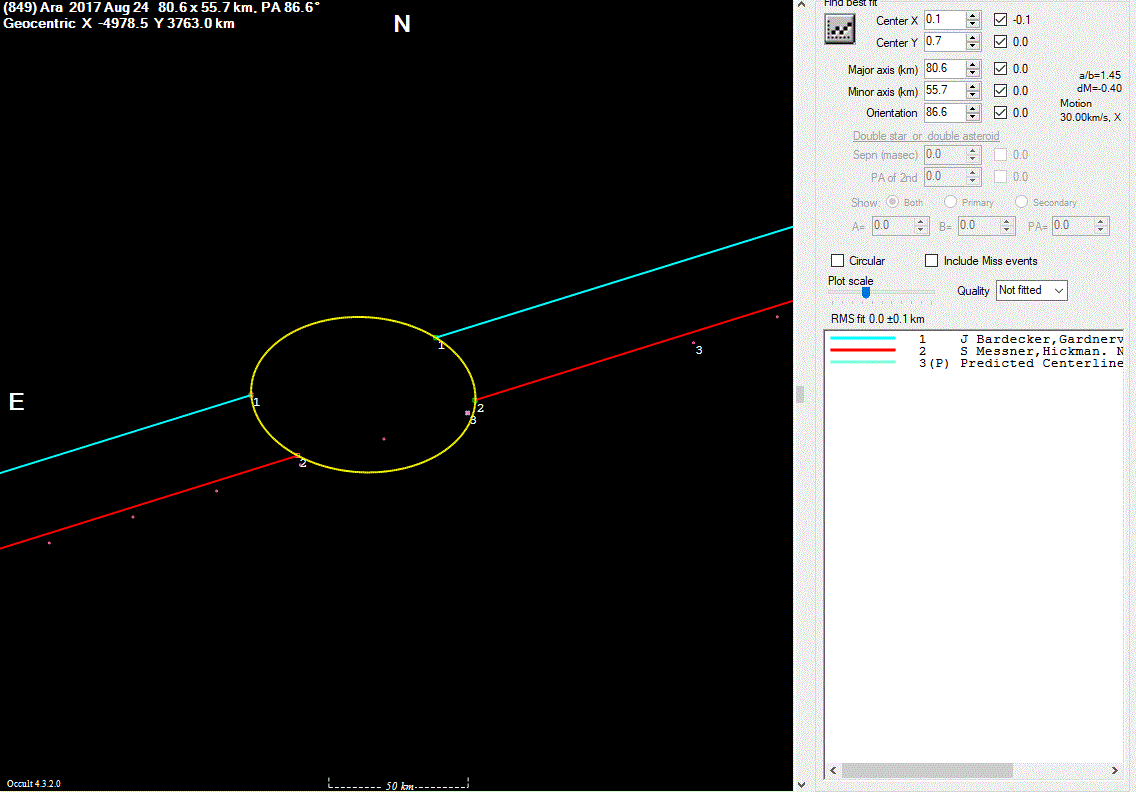Adjust the Plot scale slider handle
Image resolution: width=1136 pixels, height=792 pixels.
[865, 292]
